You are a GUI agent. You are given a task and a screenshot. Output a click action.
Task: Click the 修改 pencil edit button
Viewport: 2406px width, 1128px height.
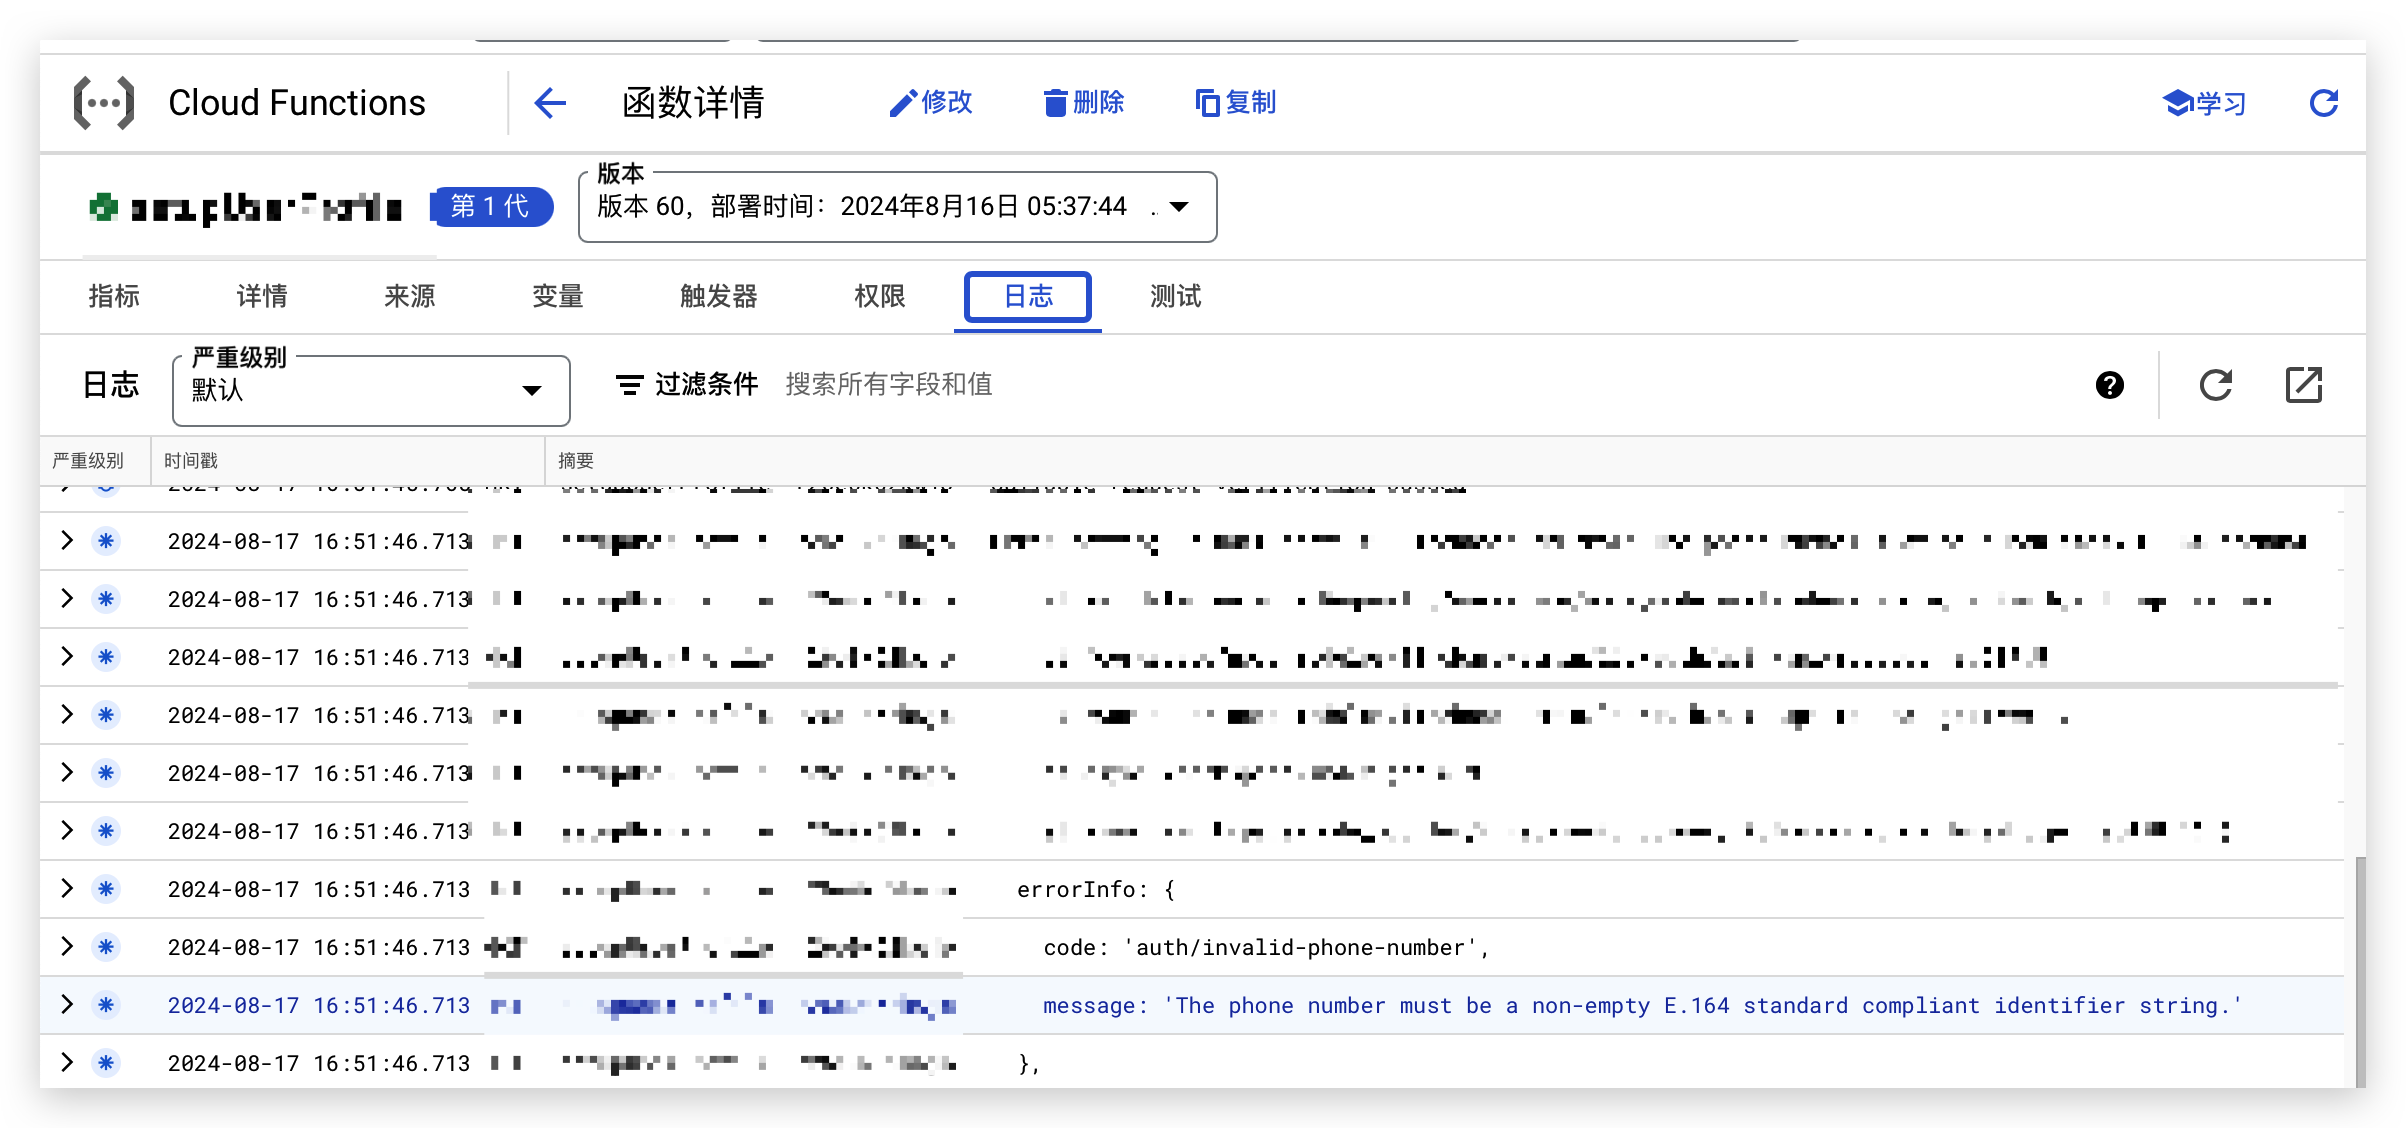click(x=930, y=103)
